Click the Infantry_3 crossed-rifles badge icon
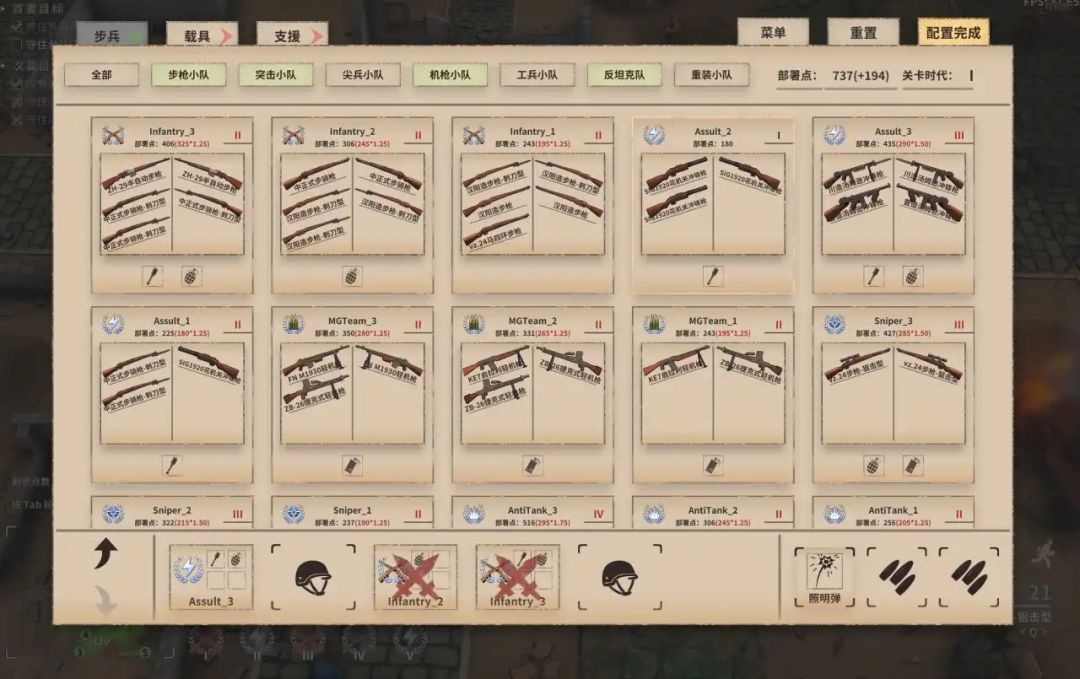The width and height of the screenshot is (1080, 679). pos(112,136)
